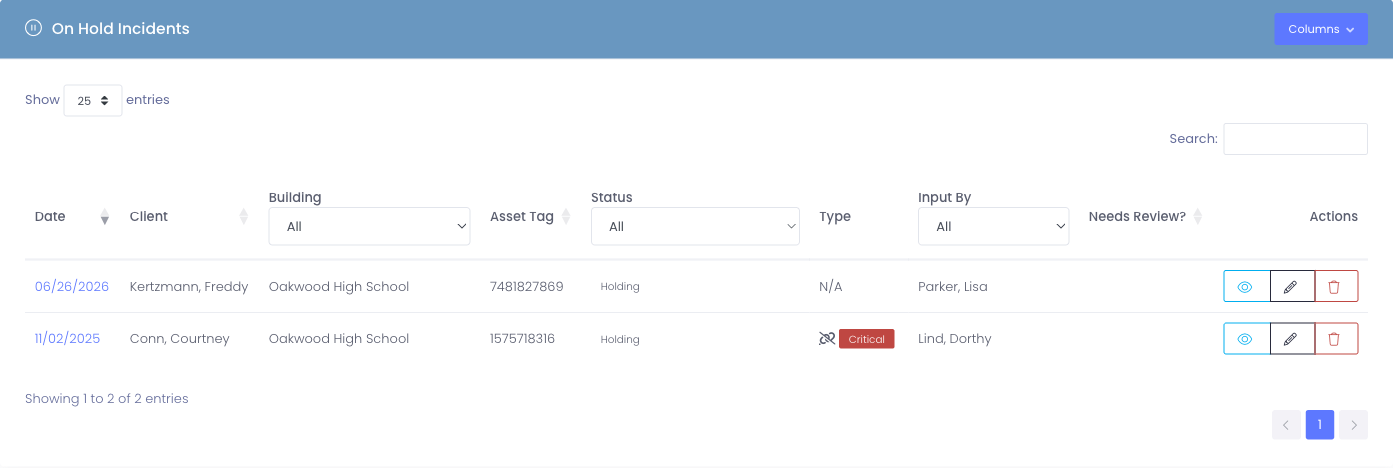Click N/A type in Kertzmann row
Viewport: 1393px width, 468px height.
click(831, 287)
